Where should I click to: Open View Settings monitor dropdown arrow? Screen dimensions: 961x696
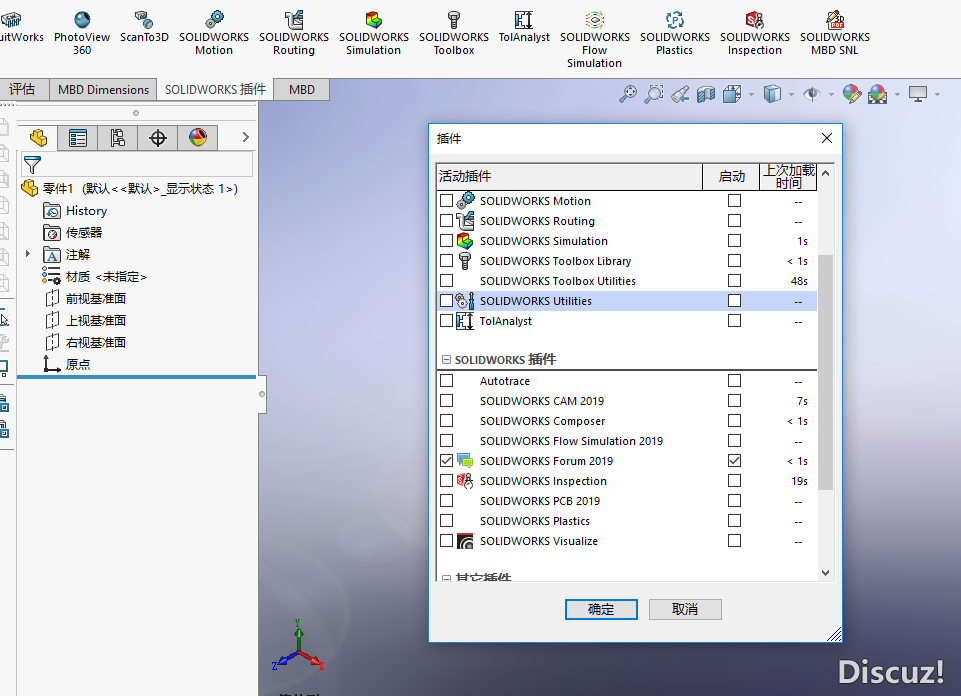click(x=937, y=94)
